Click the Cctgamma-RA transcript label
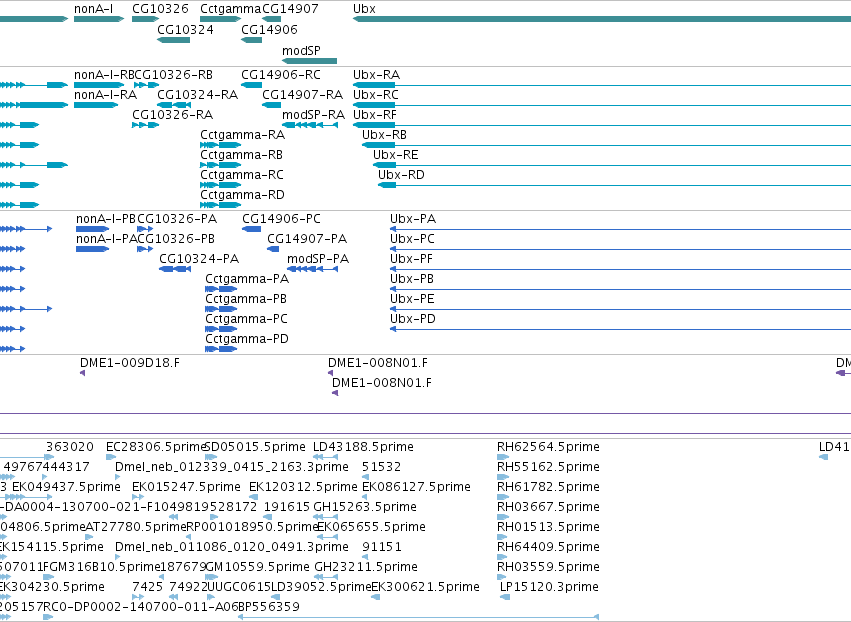Image resolution: width=851 pixels, height=622 pixels. click(243, 135)
